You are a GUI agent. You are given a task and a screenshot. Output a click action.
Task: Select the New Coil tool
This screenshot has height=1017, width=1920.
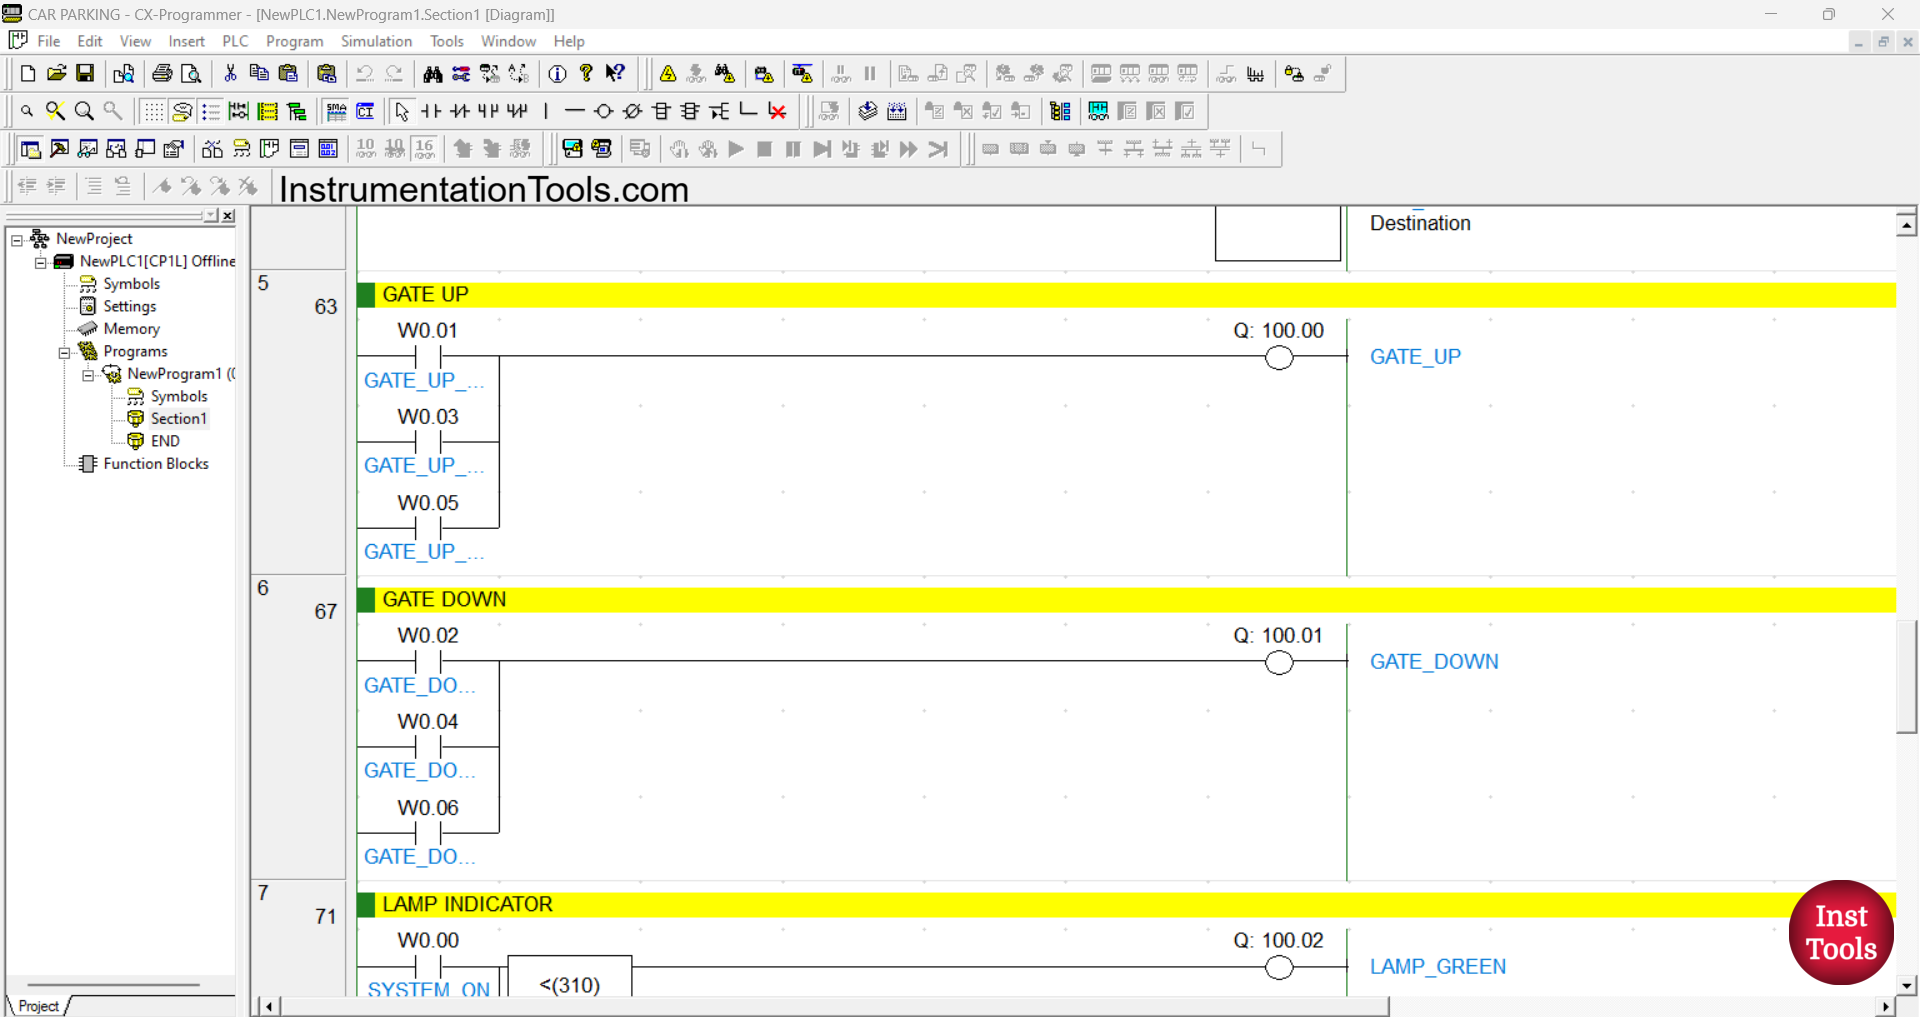tap(603, 111)
